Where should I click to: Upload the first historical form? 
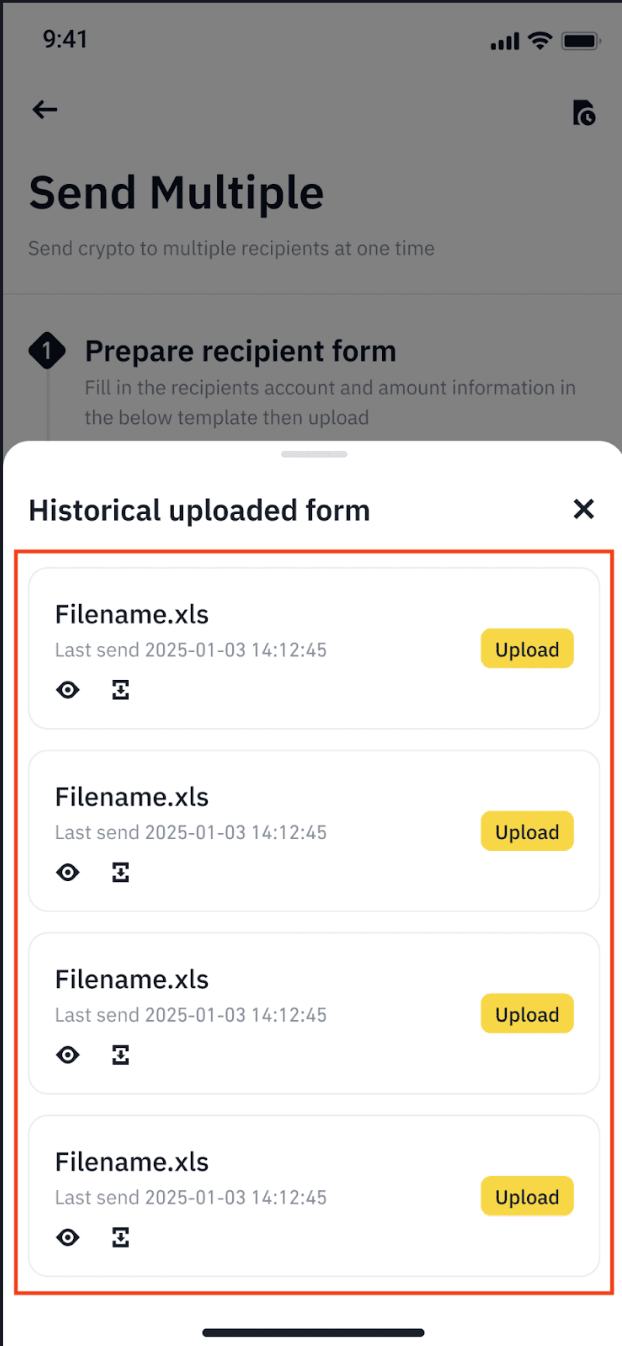pyautogui.click(x=527, y=649)
